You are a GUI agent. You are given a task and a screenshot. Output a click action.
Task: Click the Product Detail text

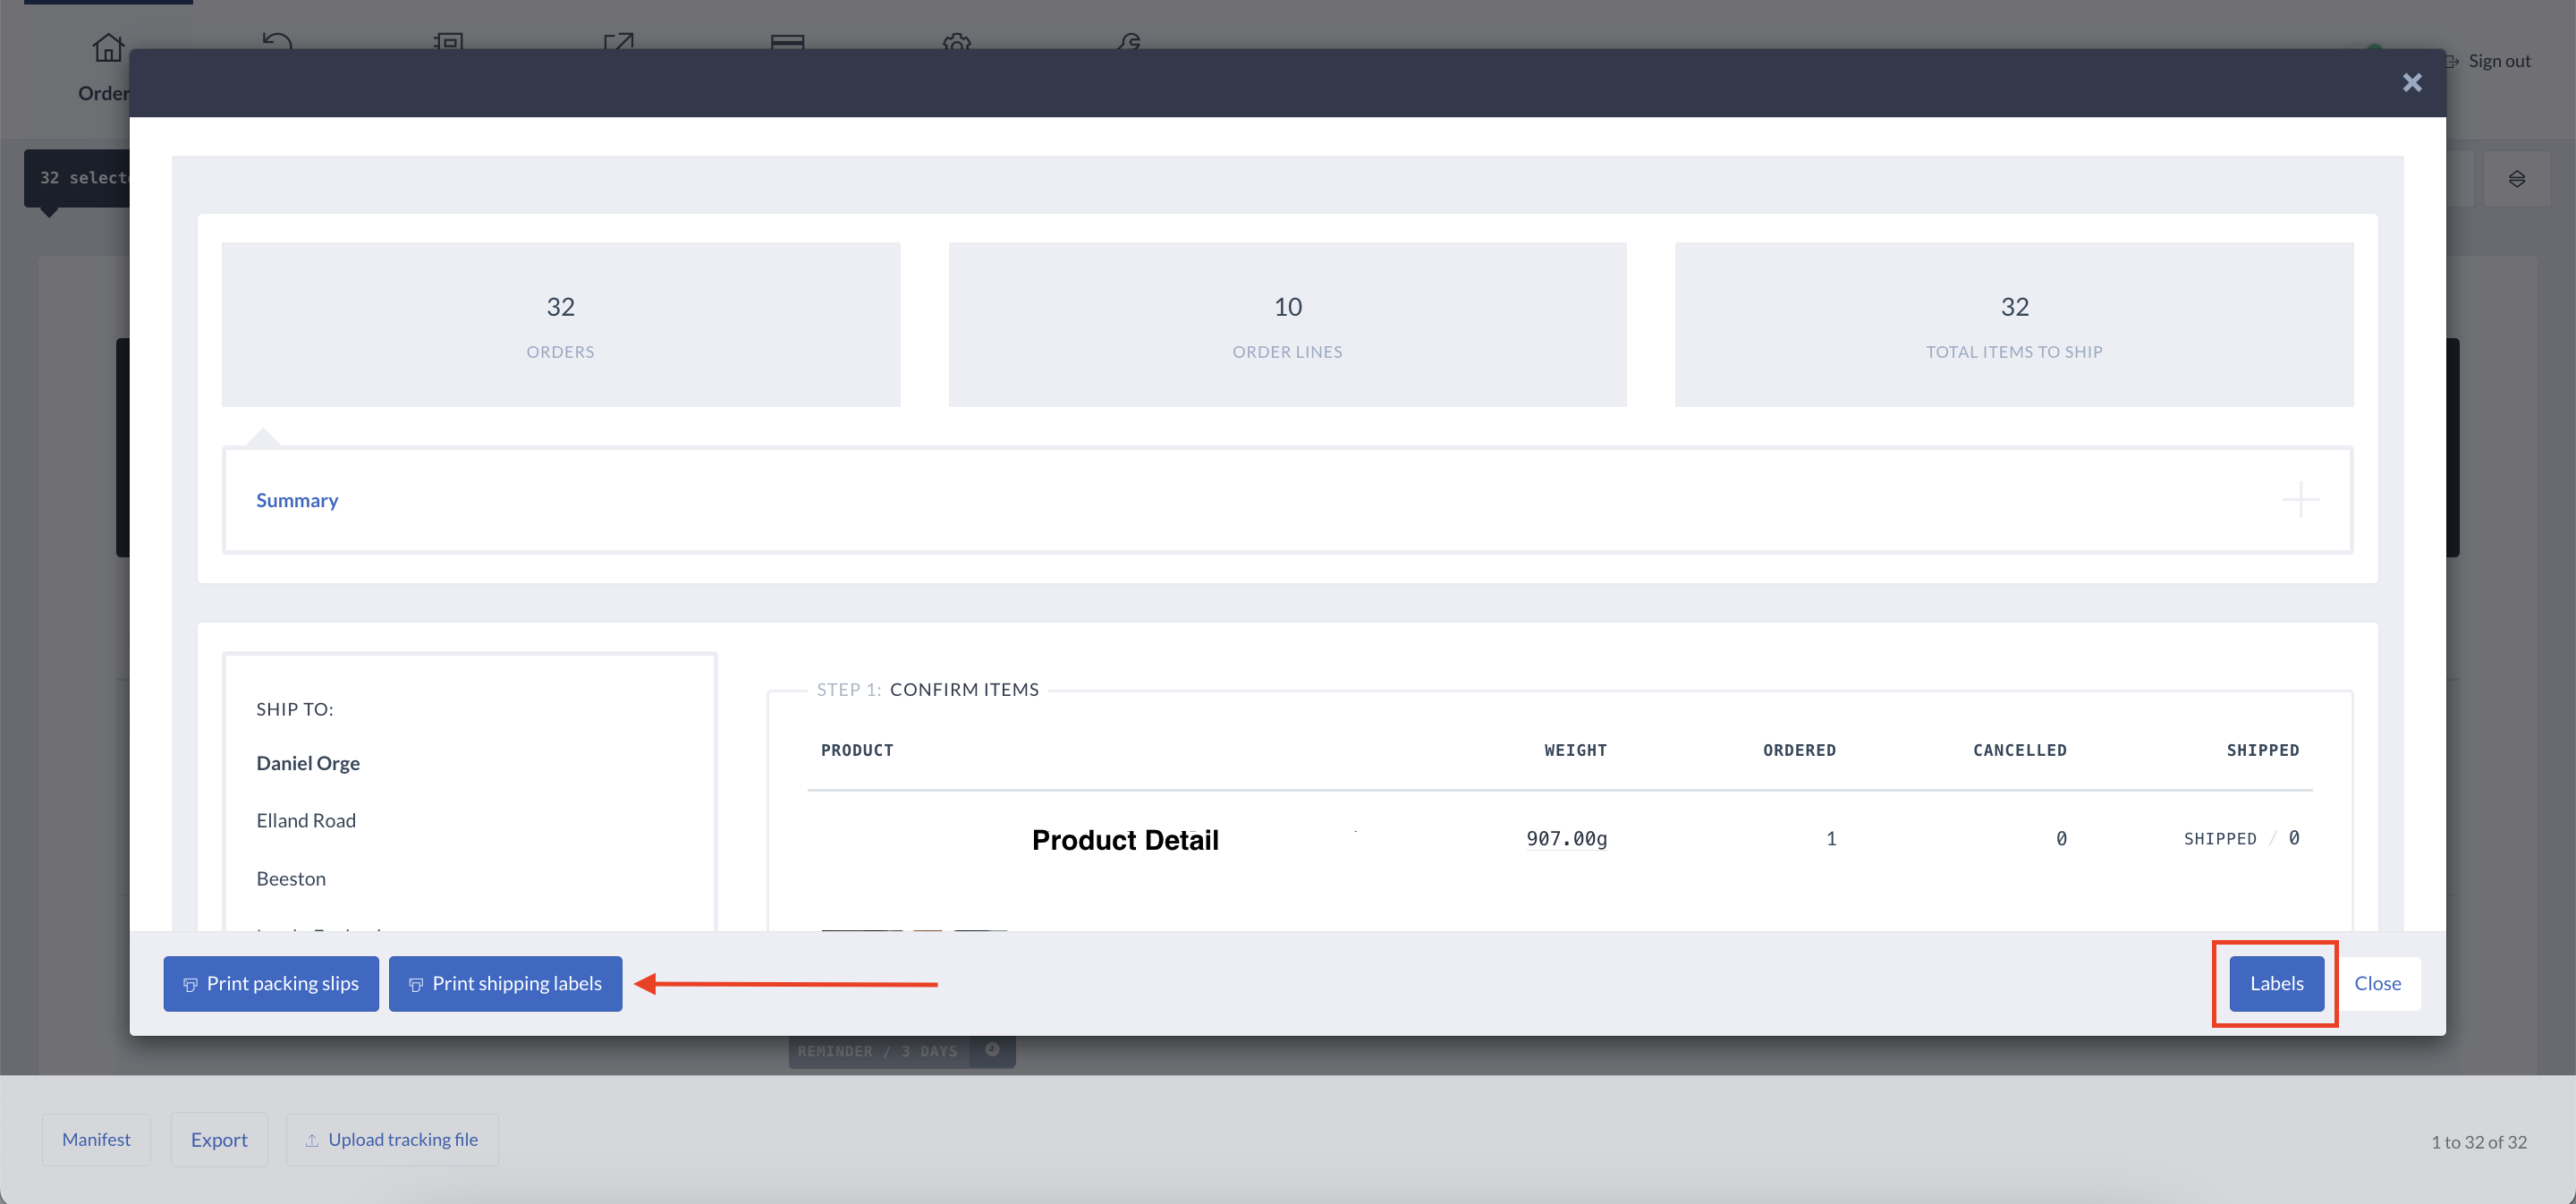coord(1124,840)
